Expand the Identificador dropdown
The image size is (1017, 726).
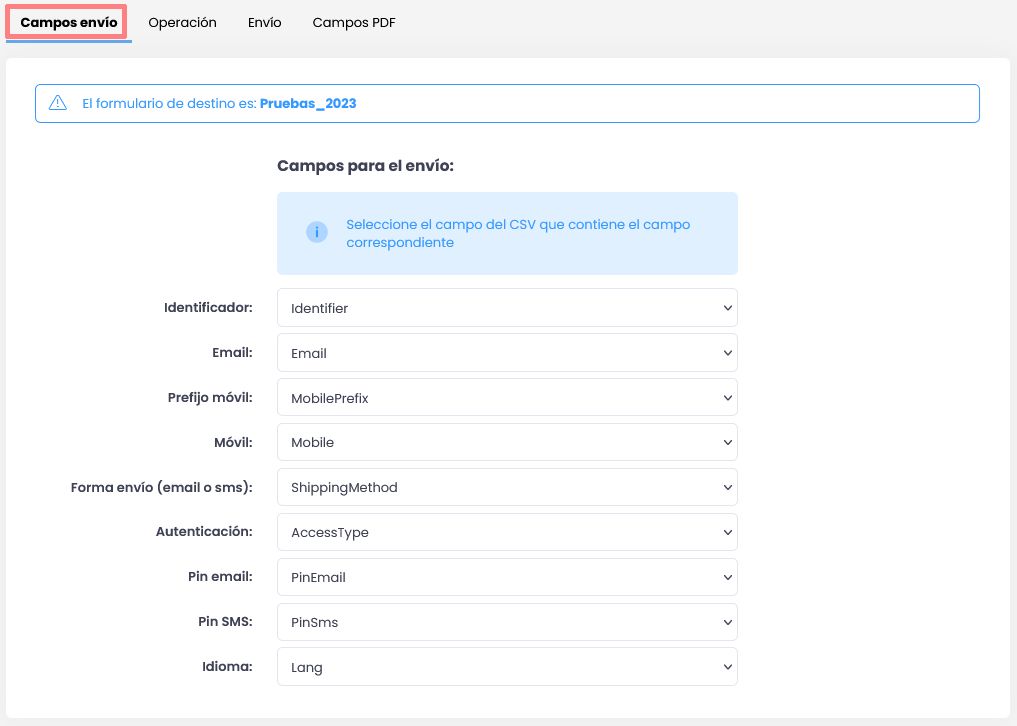click(507, 308)
